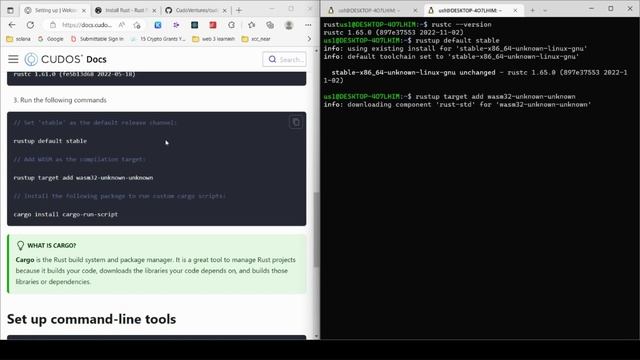Add this page to favorites star icon
This screenshot has width=640, height=360.
pos(137,25)
